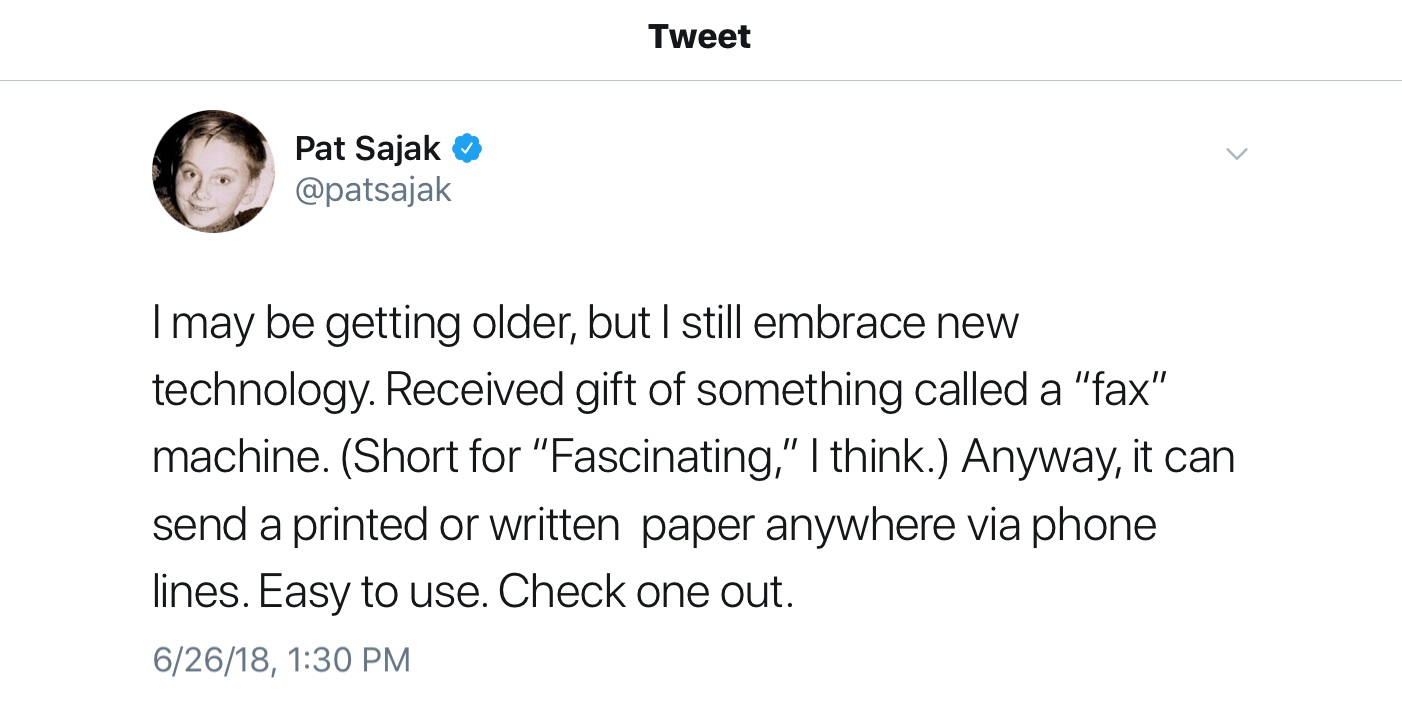
Task: Open Pat Sajak's profile picture
Action: tap(213, 171)
